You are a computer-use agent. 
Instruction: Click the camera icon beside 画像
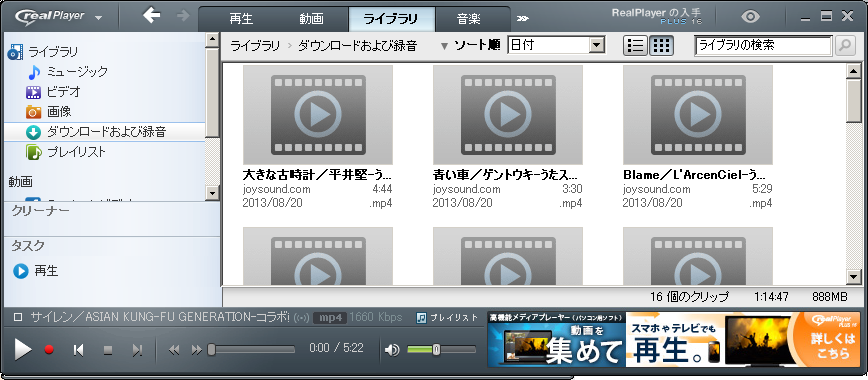coord(34,112)
